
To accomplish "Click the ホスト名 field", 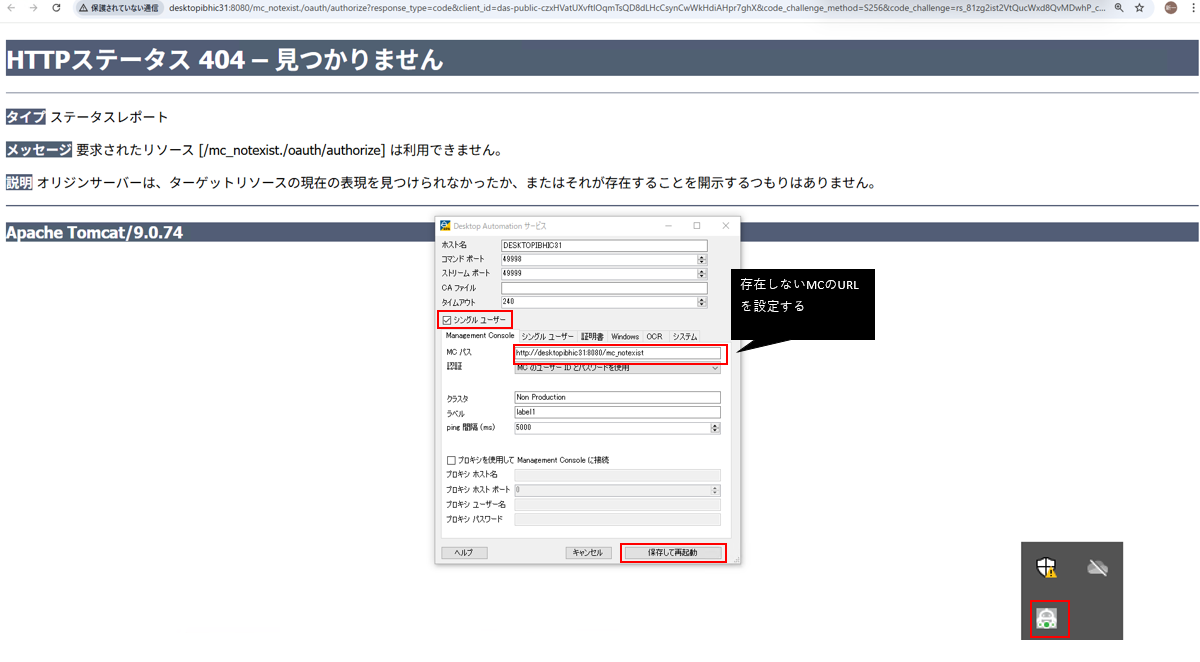I will click(604, 245).
